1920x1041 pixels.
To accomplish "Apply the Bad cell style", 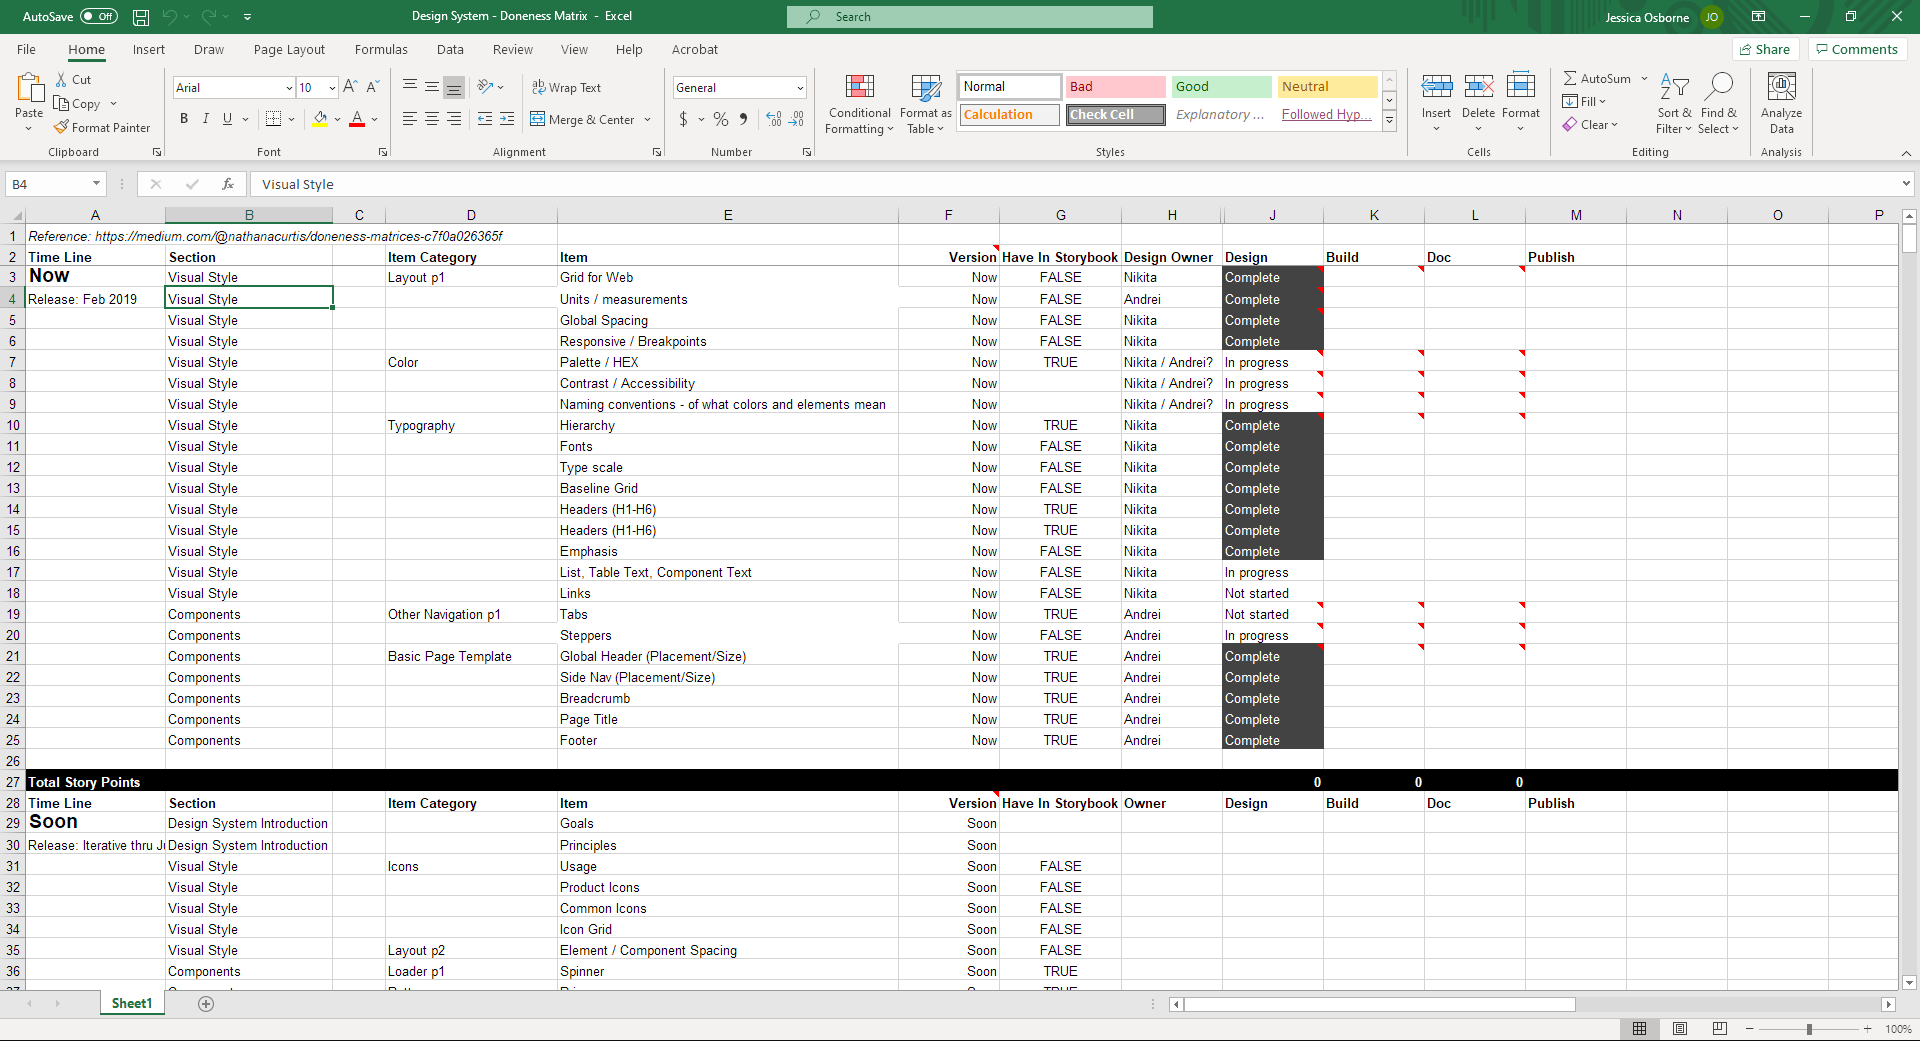I will [x=1116, y=87].
